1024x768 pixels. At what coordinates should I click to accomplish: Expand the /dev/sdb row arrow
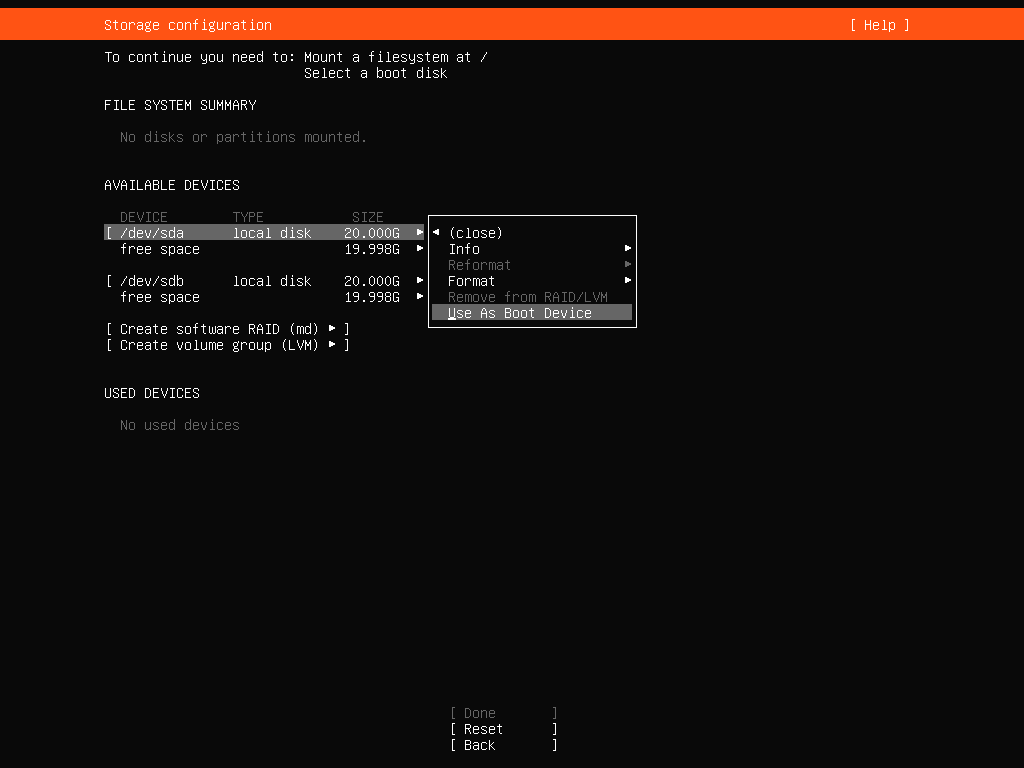coord(420,281)
